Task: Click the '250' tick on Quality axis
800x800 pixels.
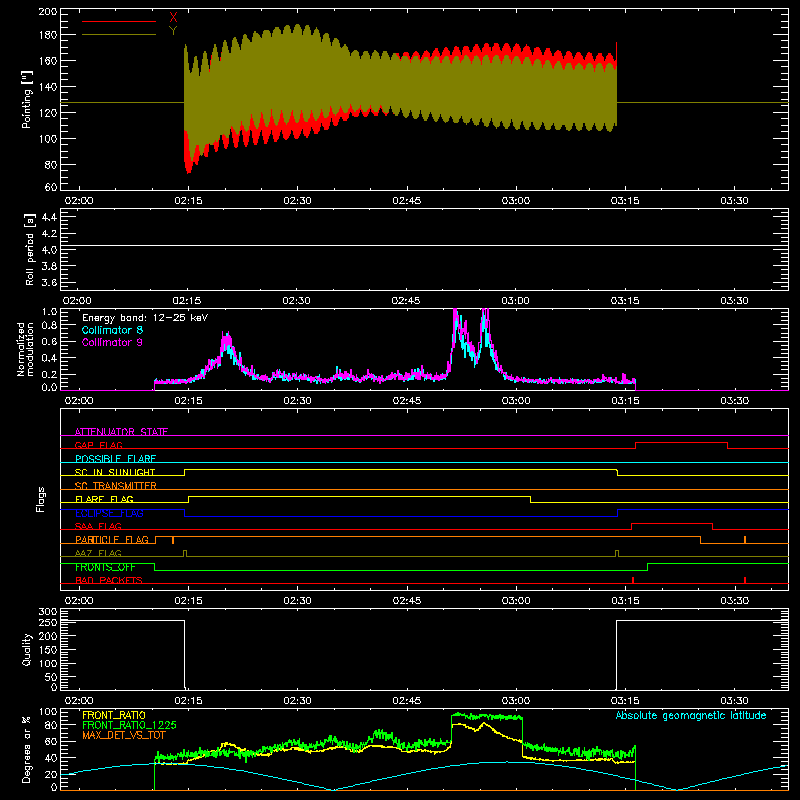Action: pyautogui.click(x=48, y=622)
